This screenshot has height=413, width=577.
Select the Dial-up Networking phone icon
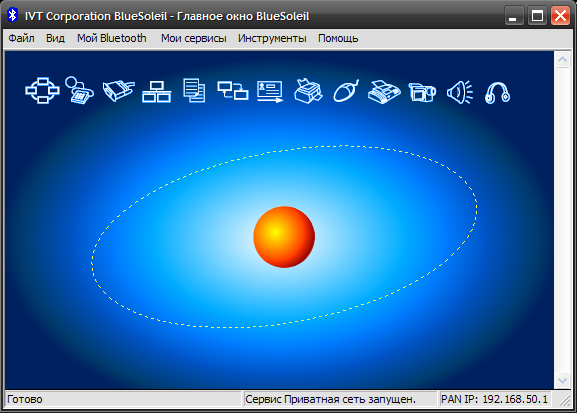[79, 91]
